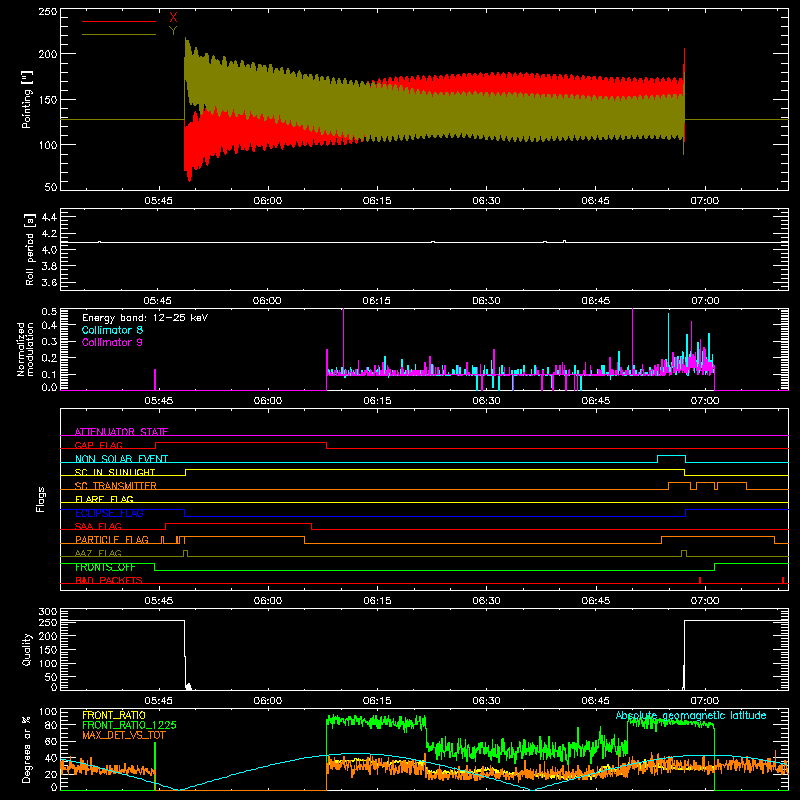Click '4.4' on the Roll period axis
The height and width of the screenshot is (800, 800).
pyautogui.click(x=49, y=217)
